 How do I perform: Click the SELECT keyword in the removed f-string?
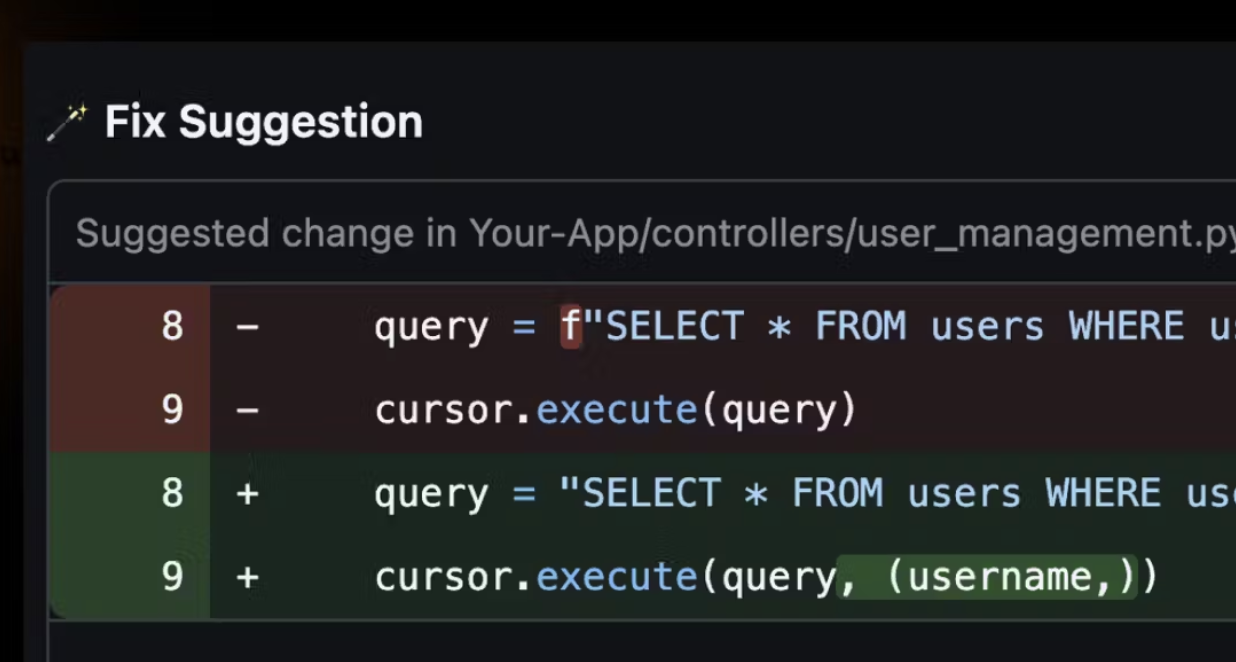point(675,327)
